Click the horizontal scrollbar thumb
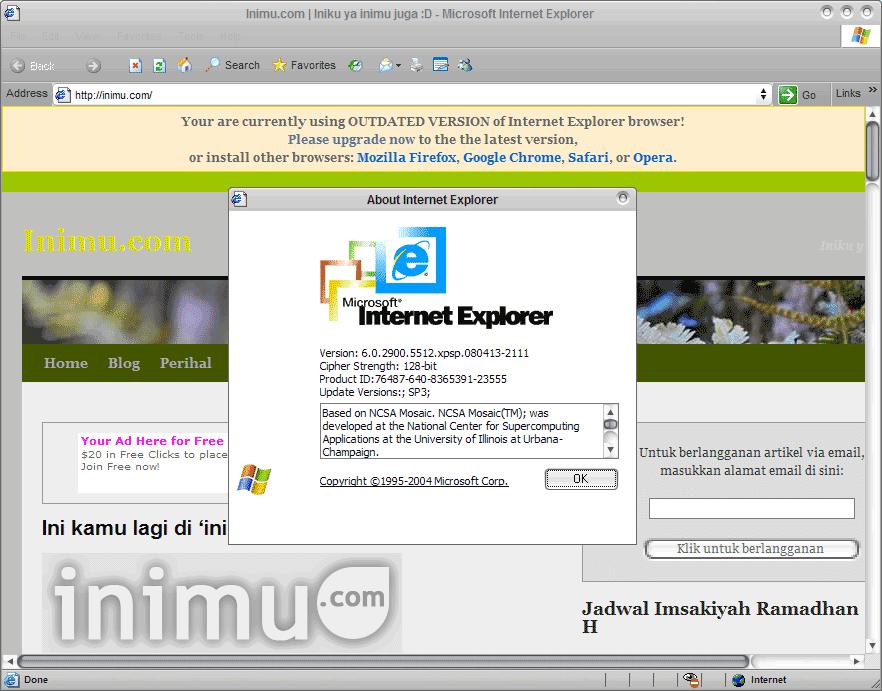The height and width of the screenshot is (691, 882). click(383, 661)
